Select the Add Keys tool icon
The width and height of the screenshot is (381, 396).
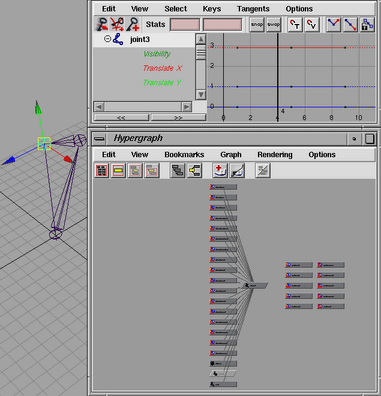133,24
